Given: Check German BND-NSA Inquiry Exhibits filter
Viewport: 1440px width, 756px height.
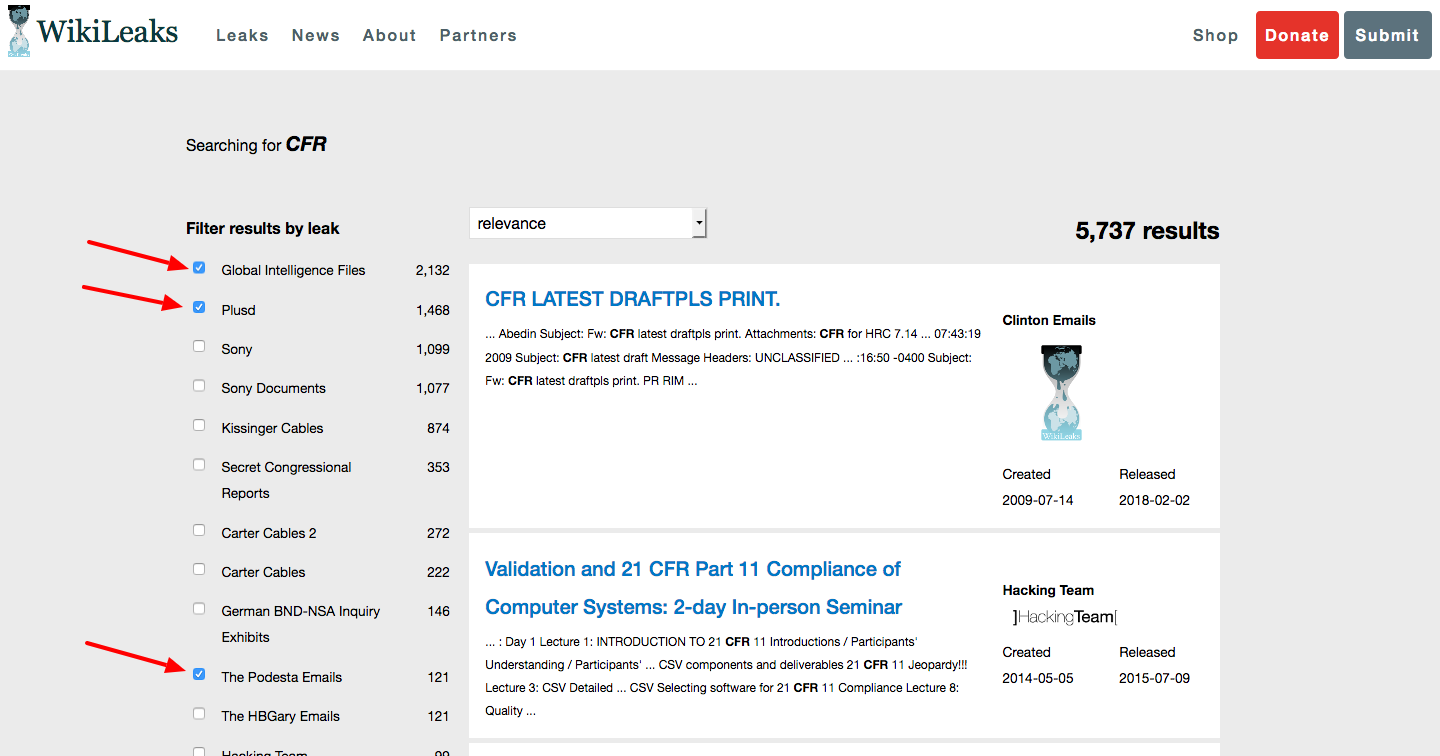Looking at the screenshot, I should 199,608.
